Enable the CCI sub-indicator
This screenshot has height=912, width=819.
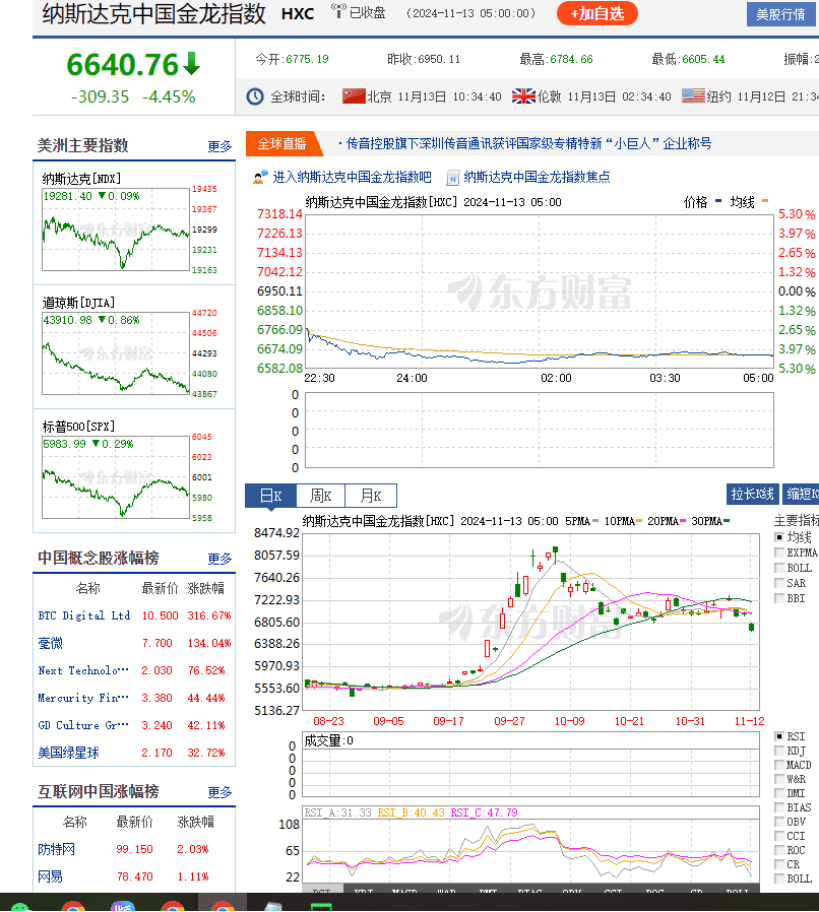(779, 836)
